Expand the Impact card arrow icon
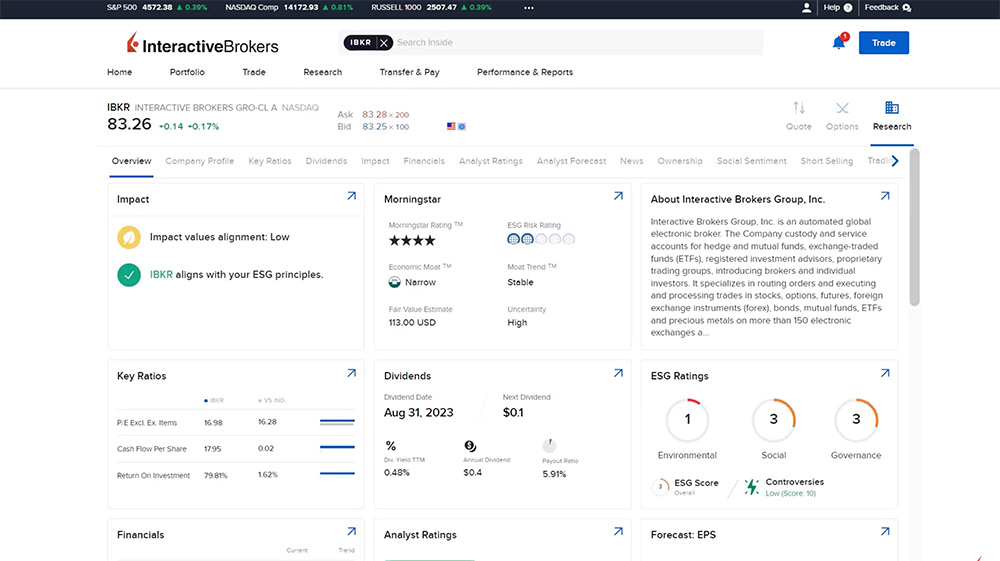This screenshot has height=561, width=1000. click(351, 197)
